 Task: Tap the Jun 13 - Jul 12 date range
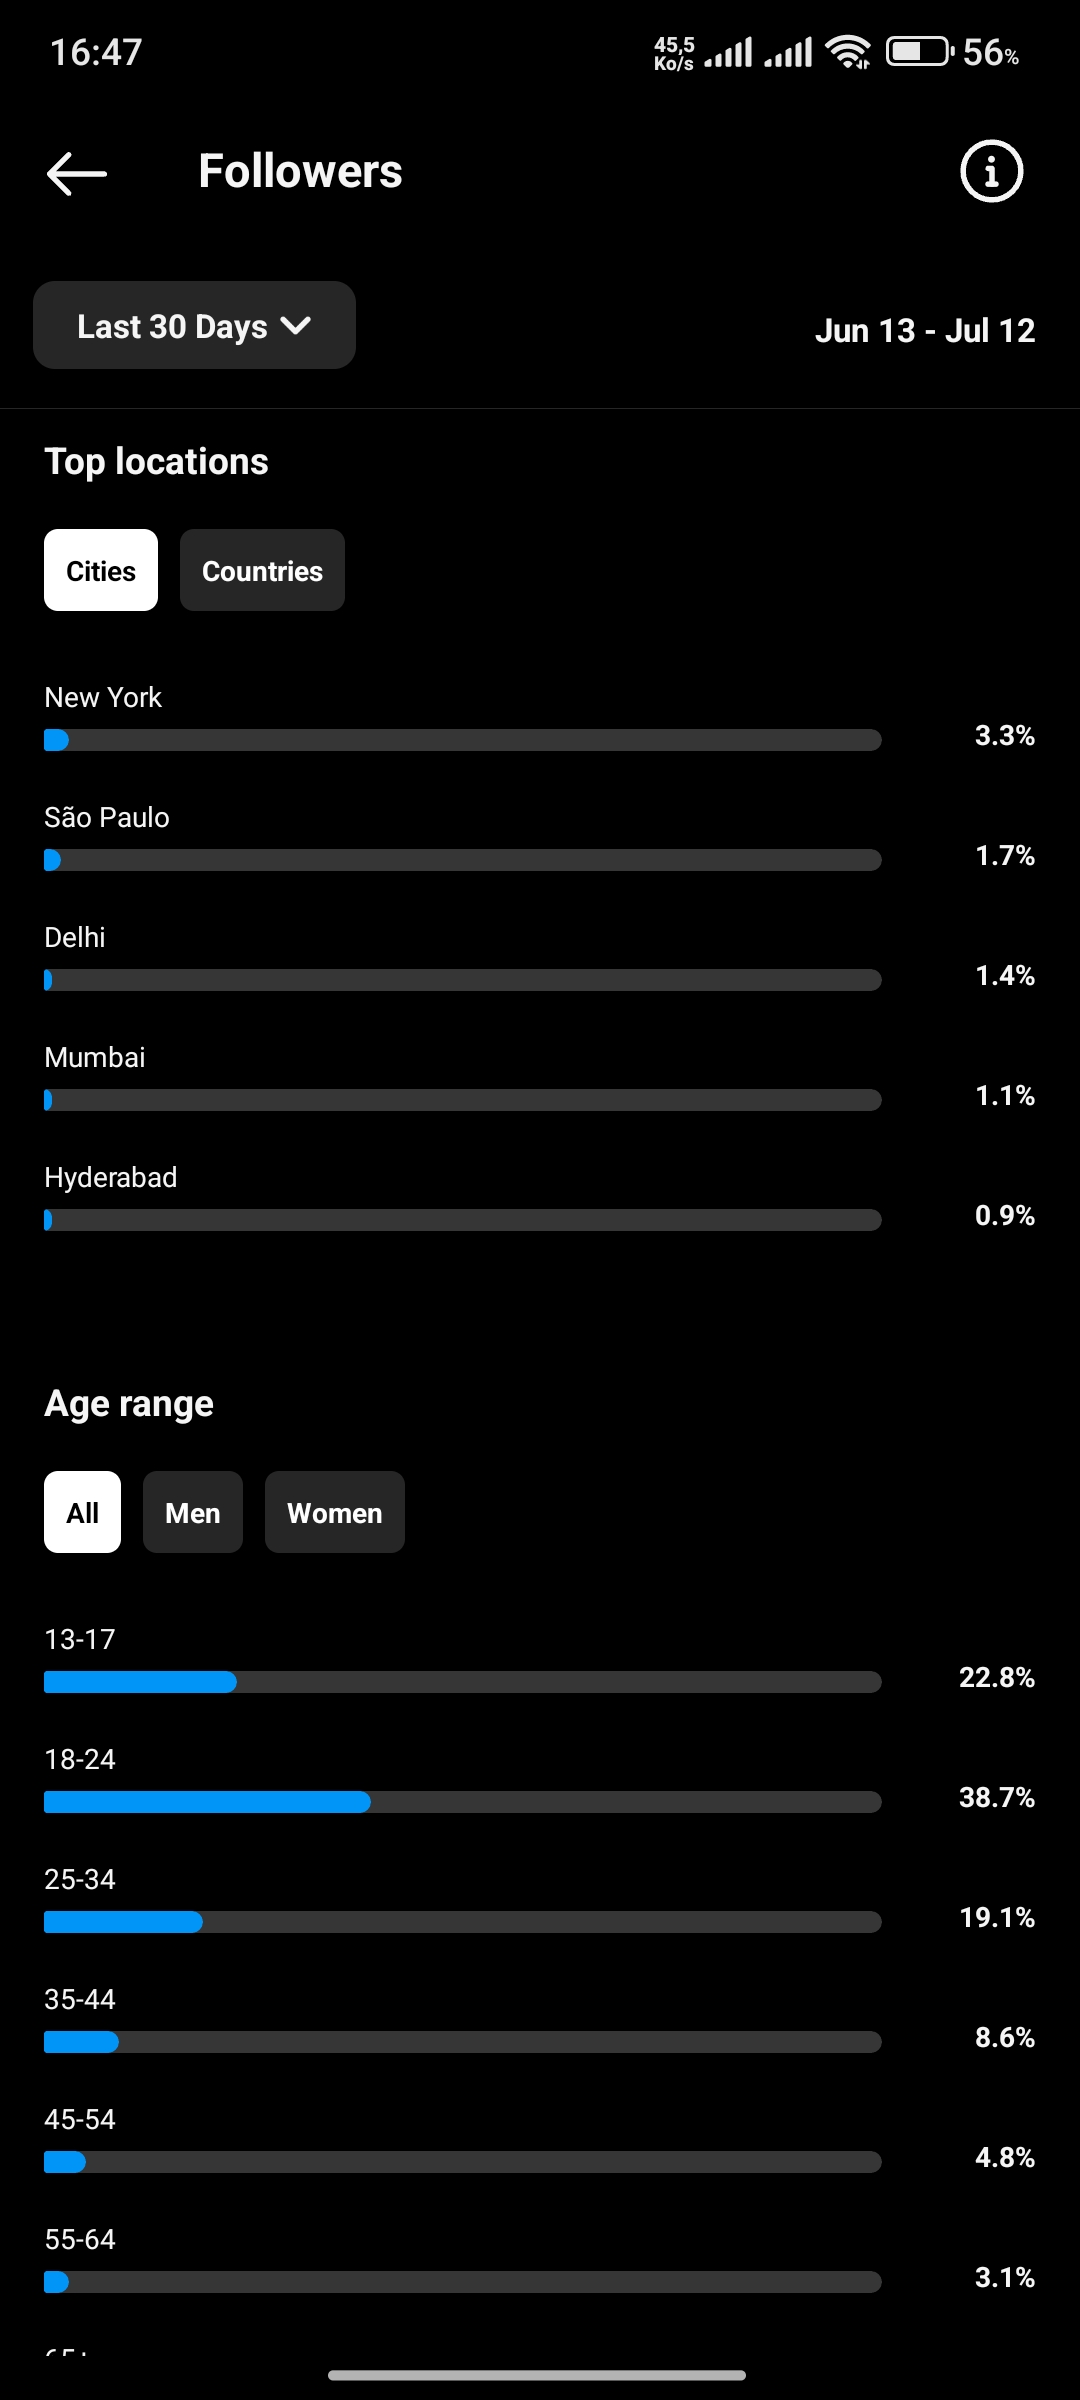click(x=925, y=330)
